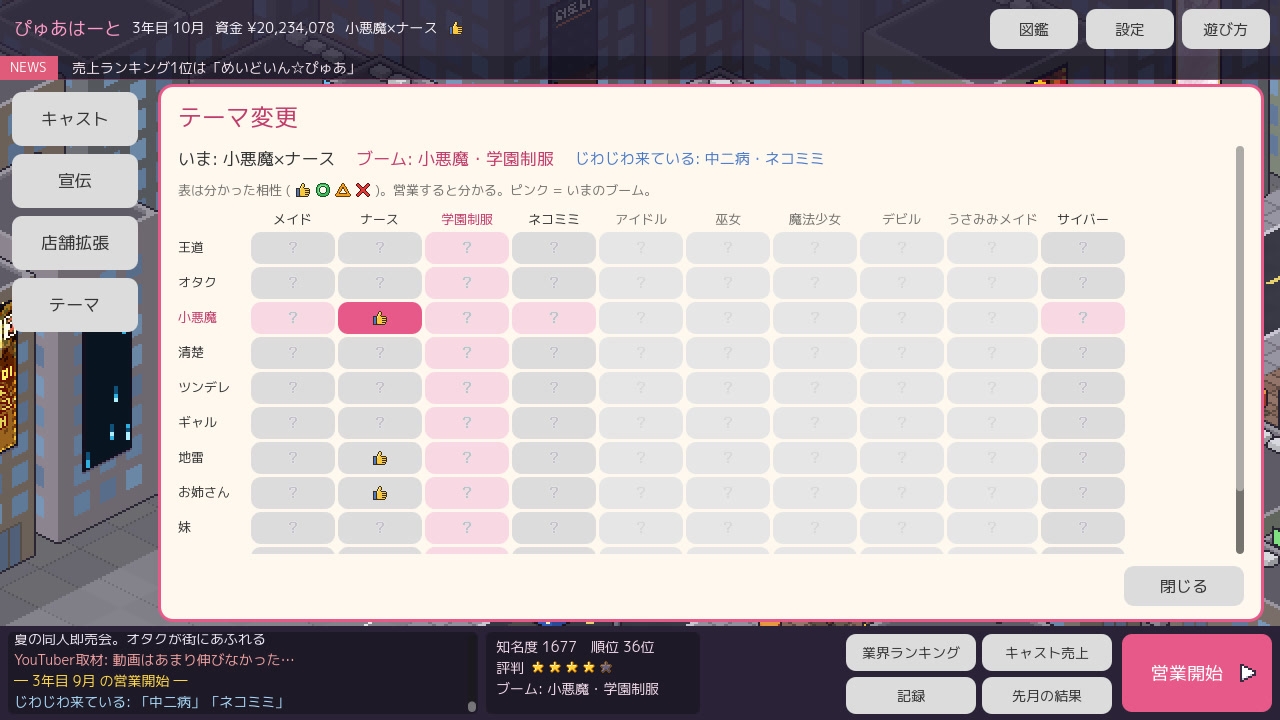Screen dimensions: 1280x720
Task: Select the 地雷 × デビル cell
Action: click(902, 458)
